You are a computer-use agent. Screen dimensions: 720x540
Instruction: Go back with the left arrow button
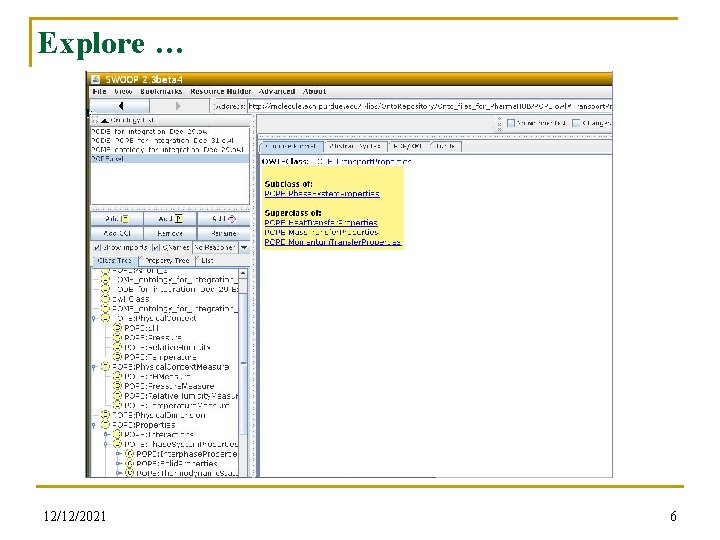click(120, 107)
